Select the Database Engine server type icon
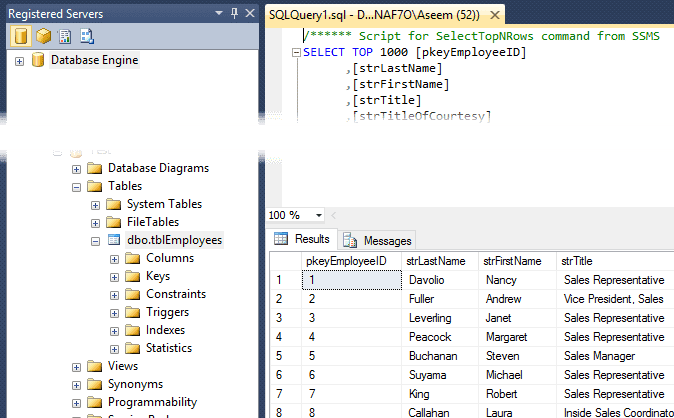Viewport: 674px width, 418px height. pos(21,37)
